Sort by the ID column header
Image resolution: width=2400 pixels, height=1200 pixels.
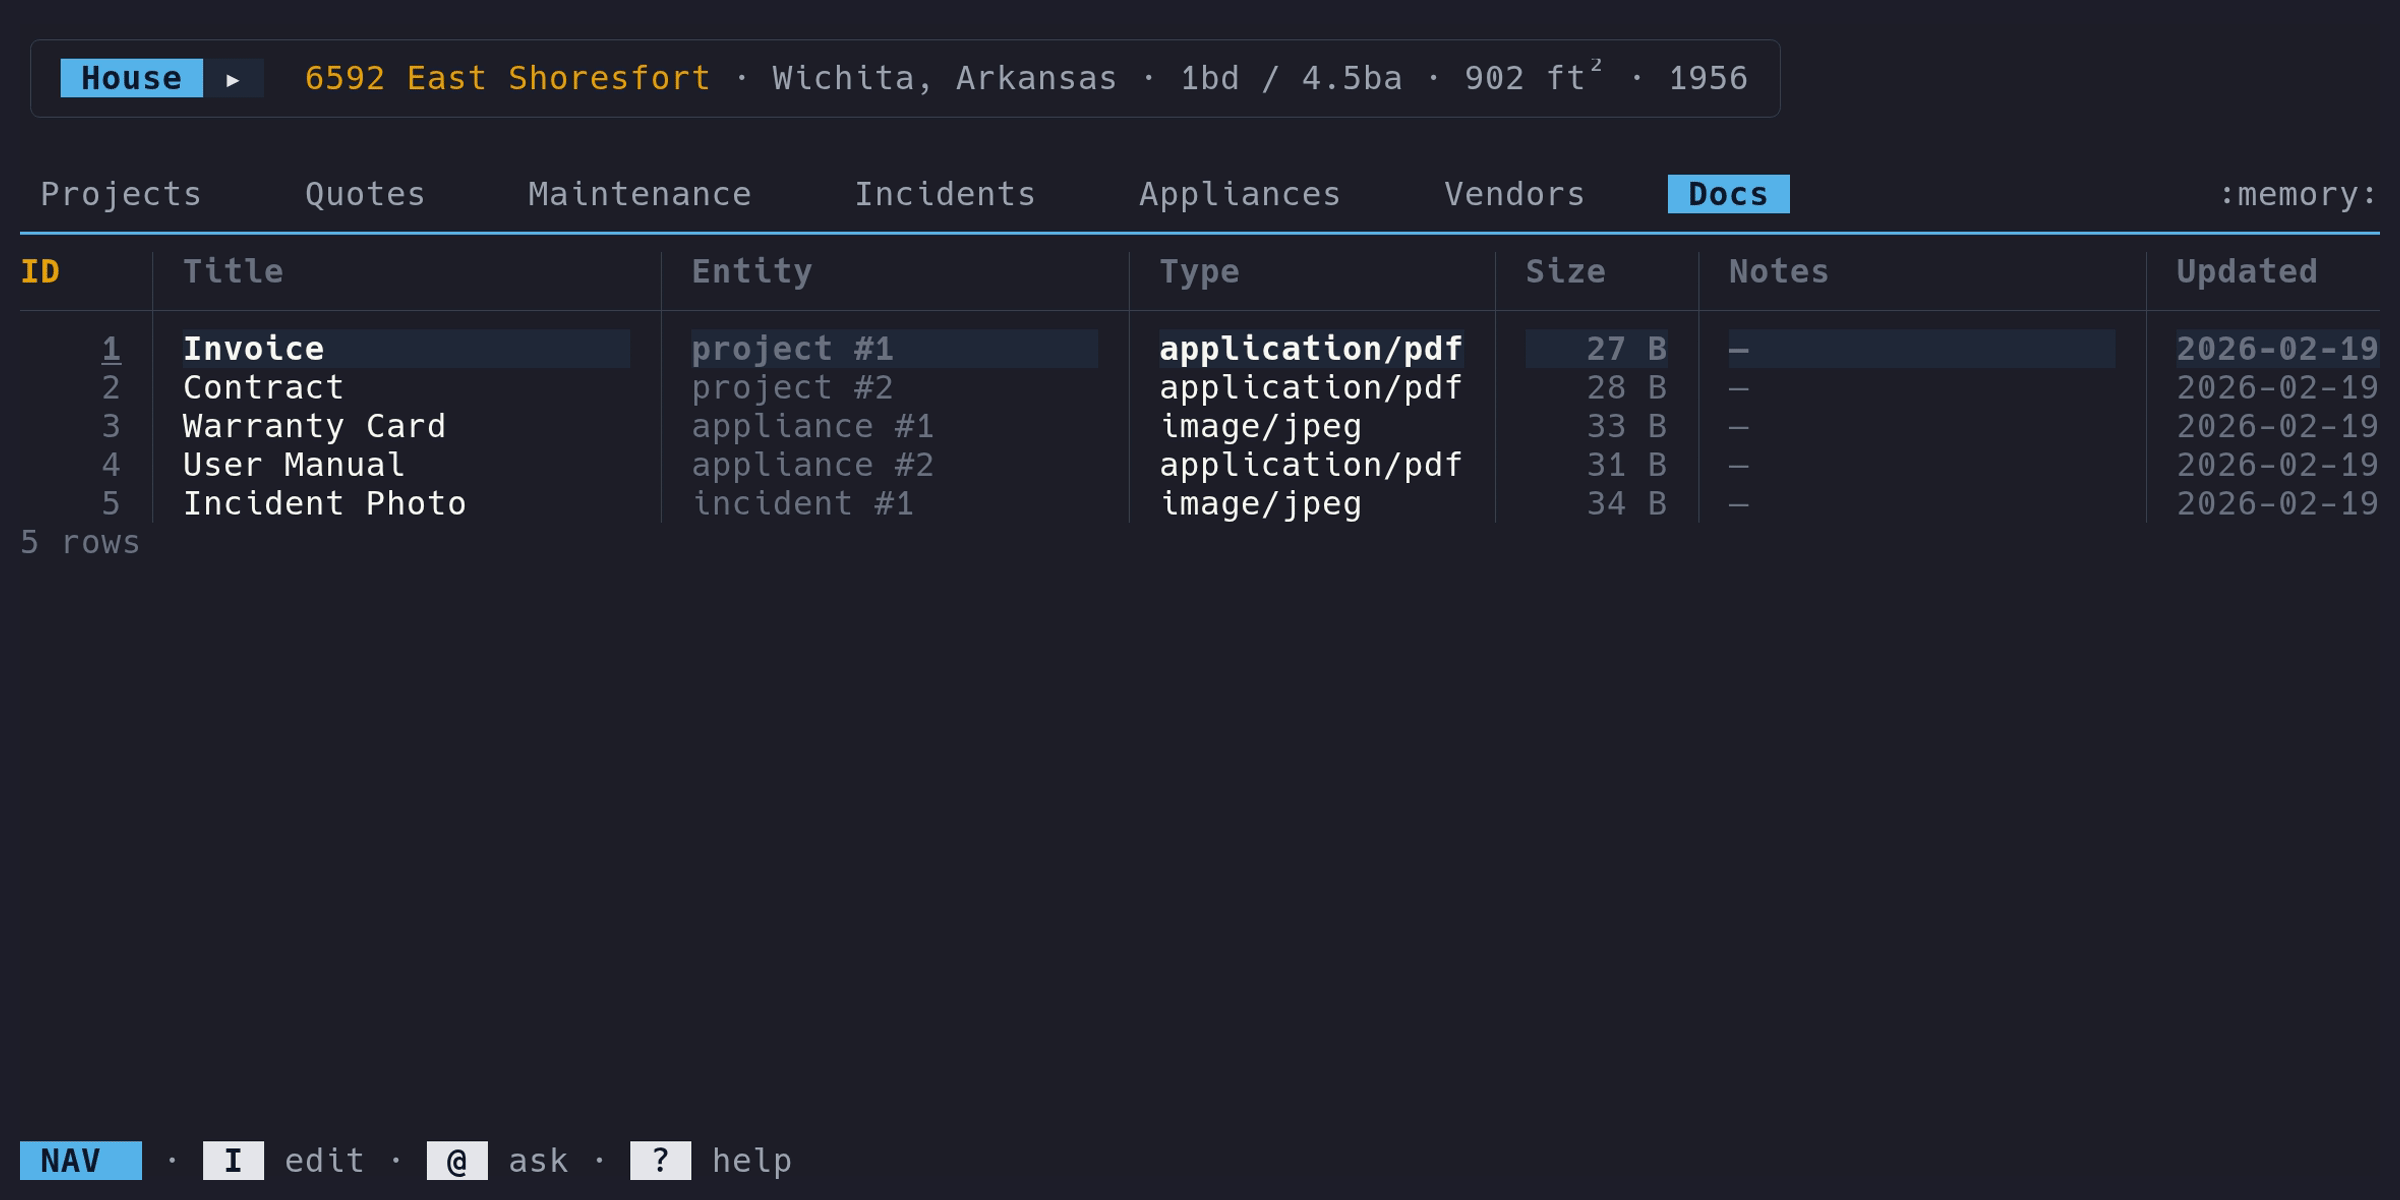(x=40, y=272)
